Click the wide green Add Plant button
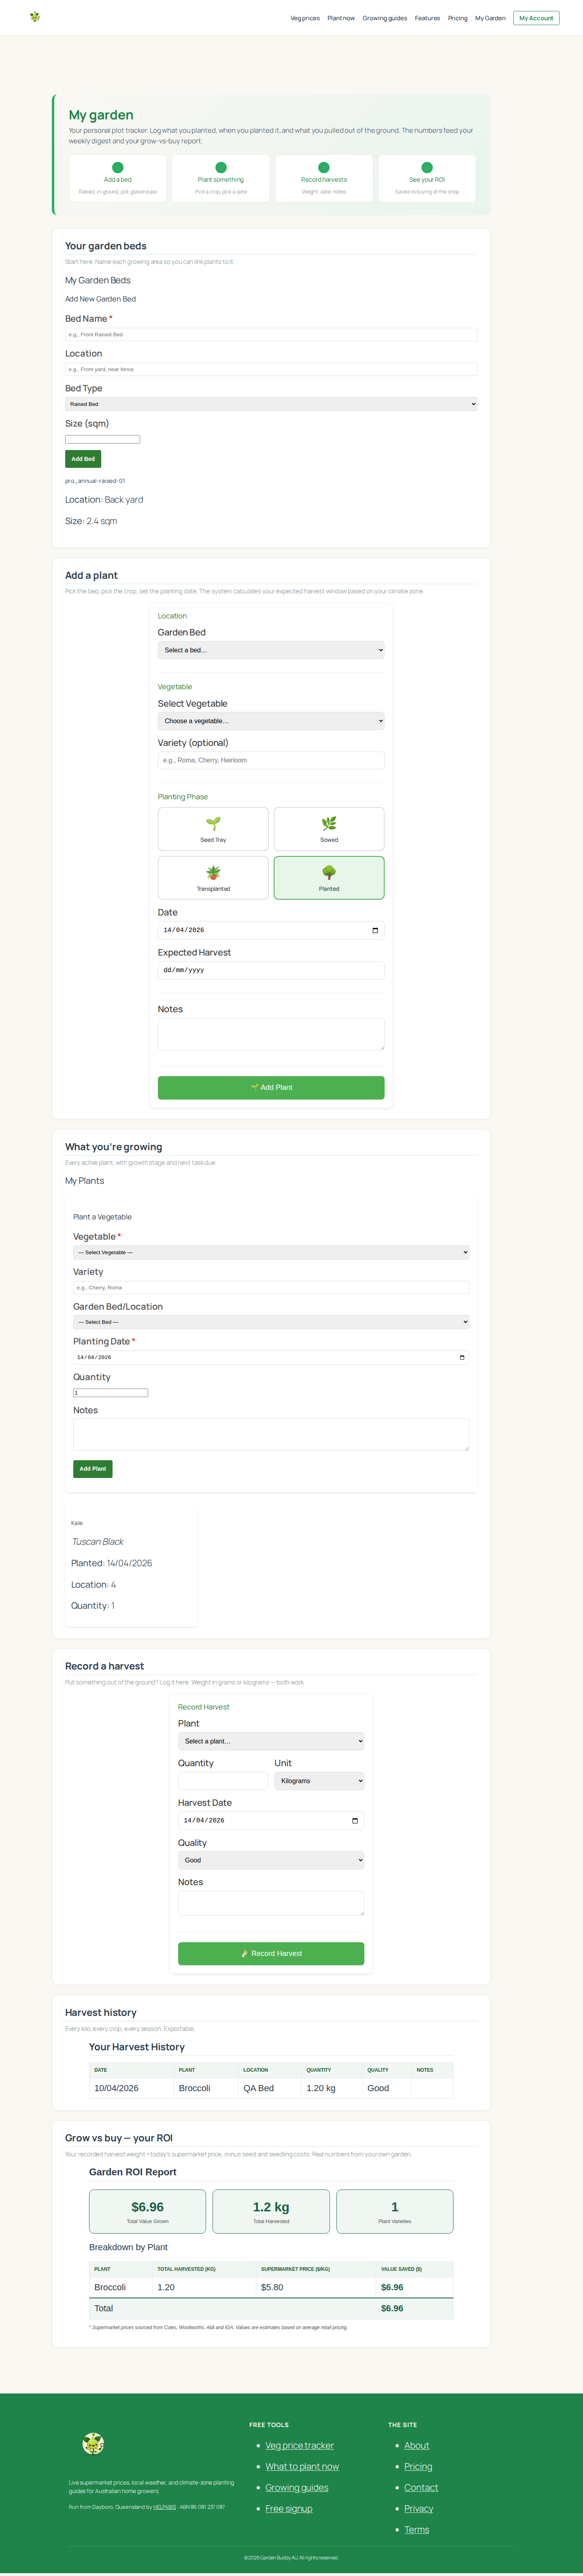Image resolution: width=583 pixels, height=2576 pixels. click(271, 1087)
